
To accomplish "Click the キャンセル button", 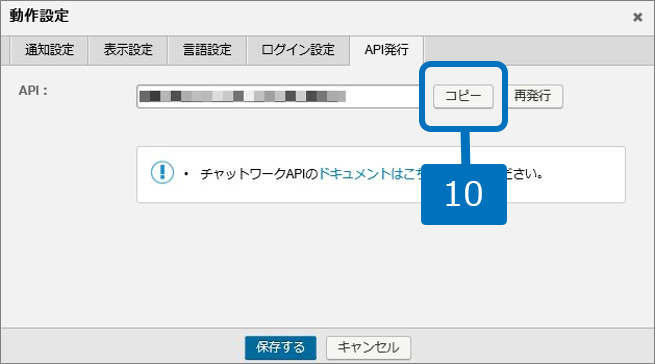I will [368, 347].
